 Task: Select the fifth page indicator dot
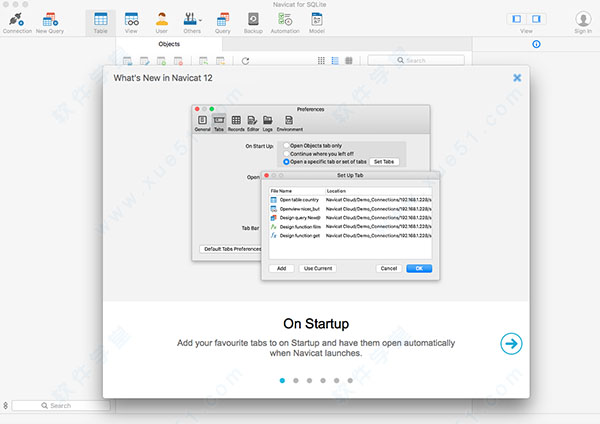336,380
